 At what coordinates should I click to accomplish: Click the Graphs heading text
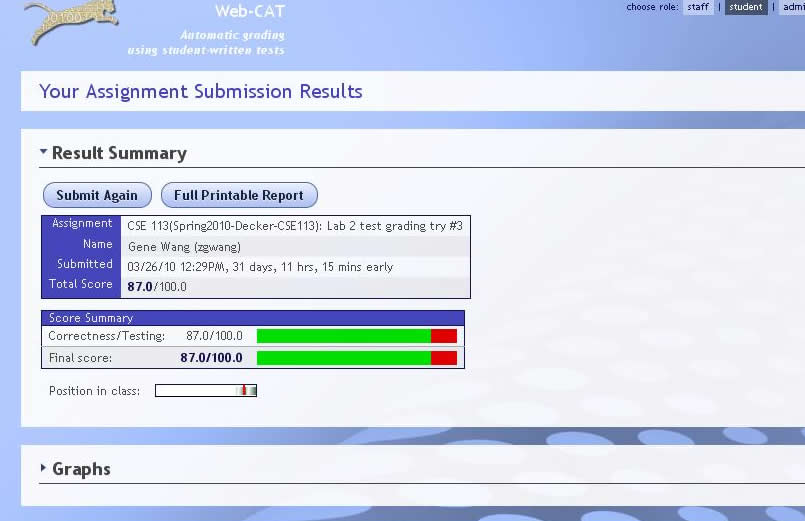[81, 469]
